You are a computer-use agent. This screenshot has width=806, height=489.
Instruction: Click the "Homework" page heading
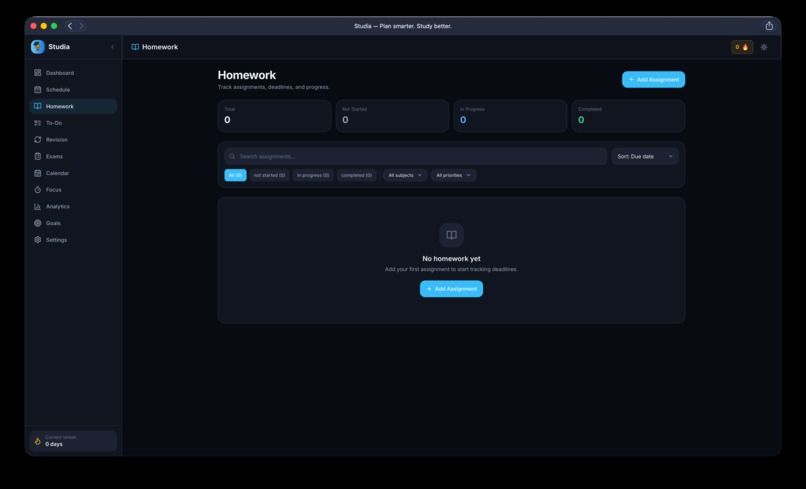pos(247,75)
